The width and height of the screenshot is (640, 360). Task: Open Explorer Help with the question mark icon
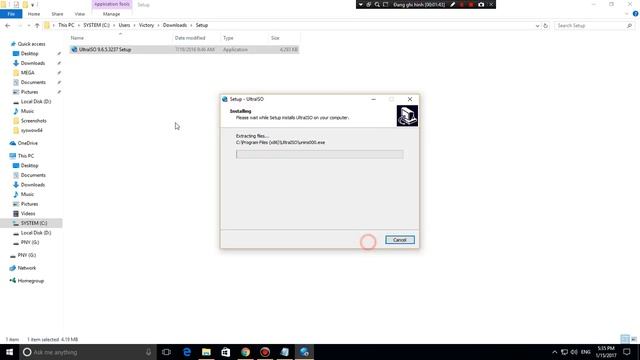635,14
